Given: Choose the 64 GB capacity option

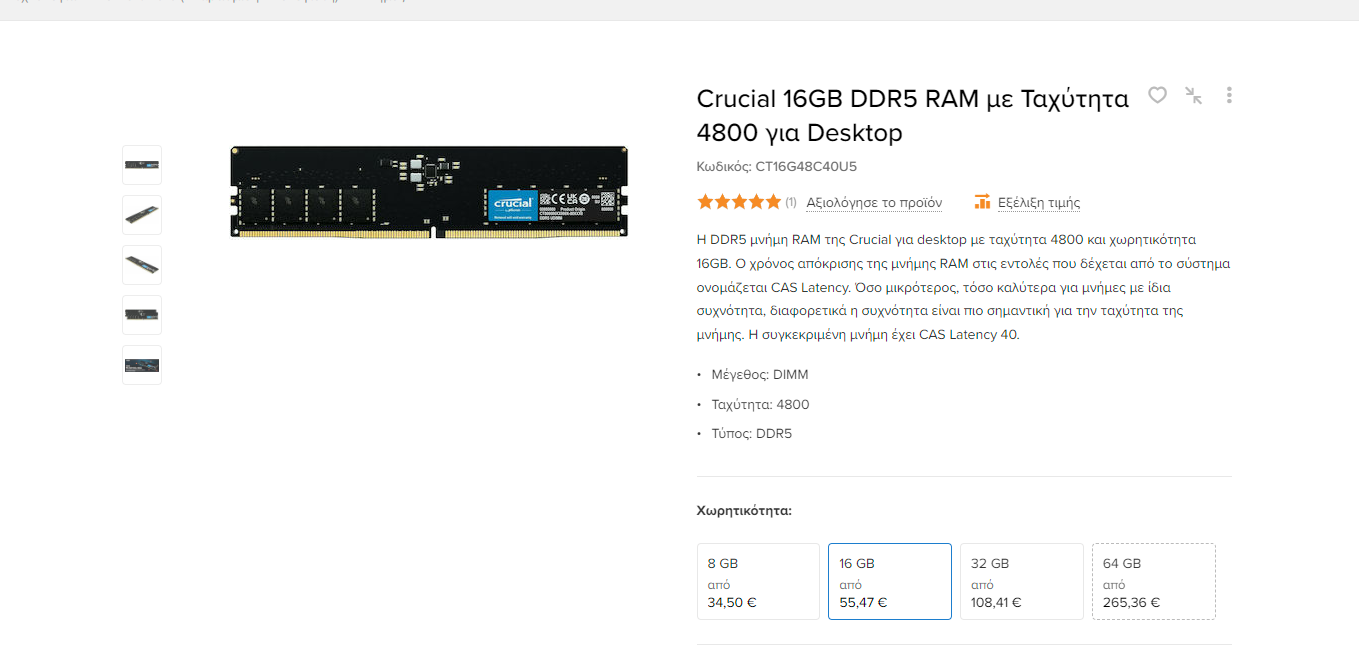Looking at the screenshot, I should coord(1154,581).
